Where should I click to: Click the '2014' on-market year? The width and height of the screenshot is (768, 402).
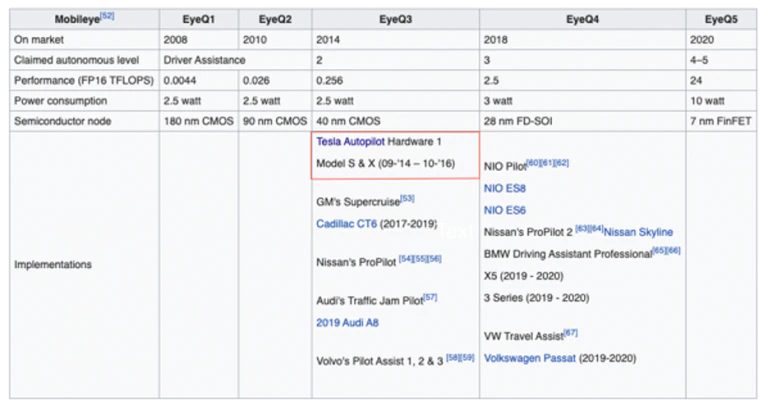[328, 40]
